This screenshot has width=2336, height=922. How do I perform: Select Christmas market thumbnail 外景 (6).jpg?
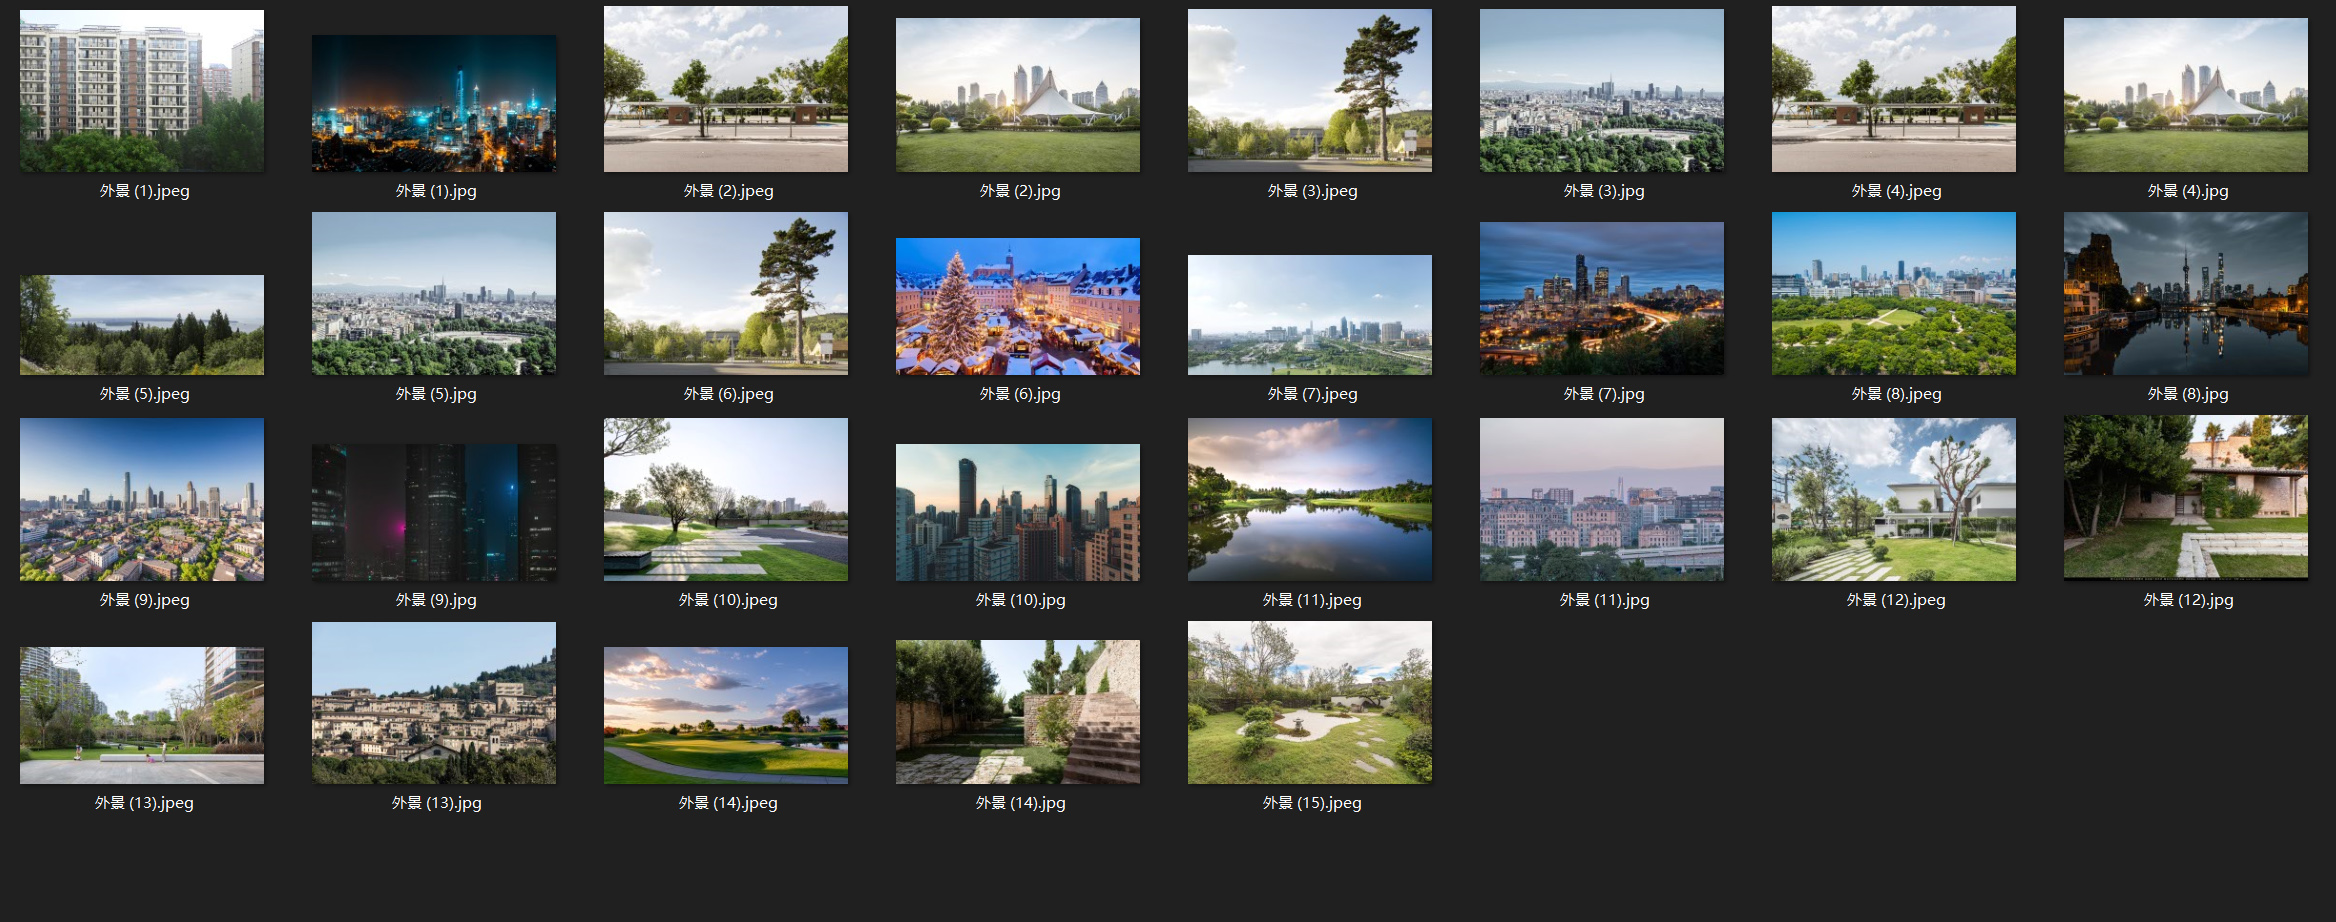pos(1018,307)
